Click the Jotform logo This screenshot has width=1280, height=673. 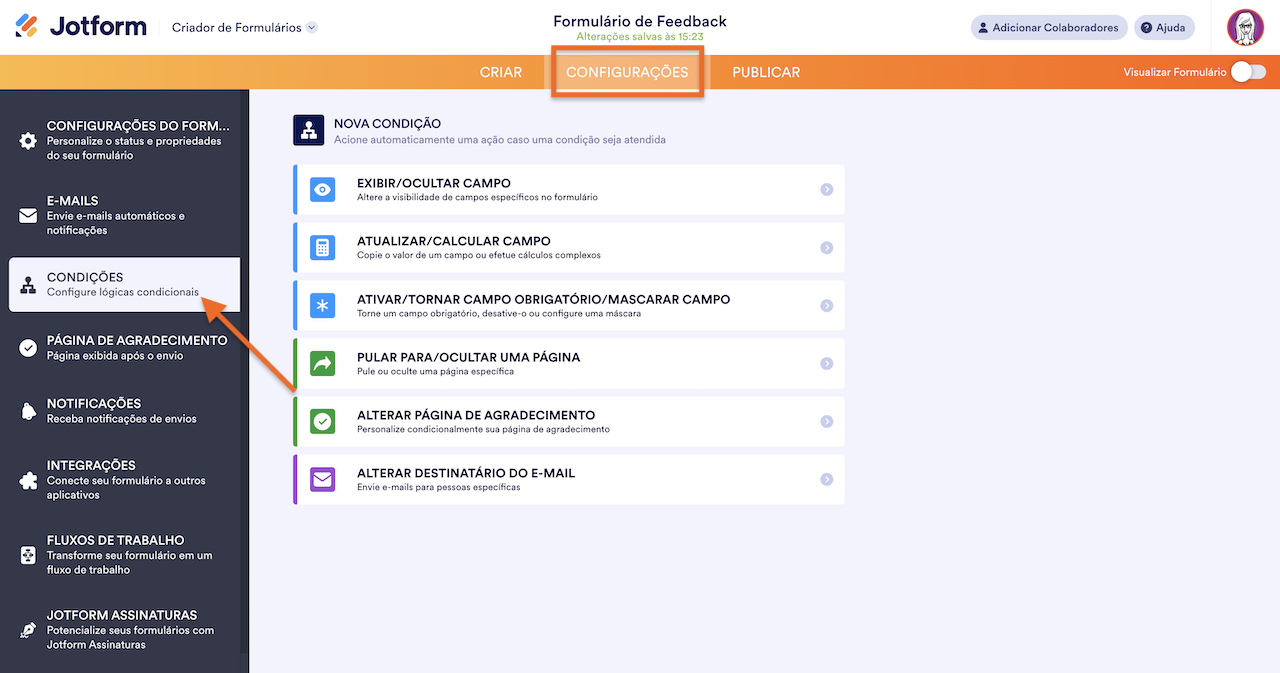coord(80,27)
